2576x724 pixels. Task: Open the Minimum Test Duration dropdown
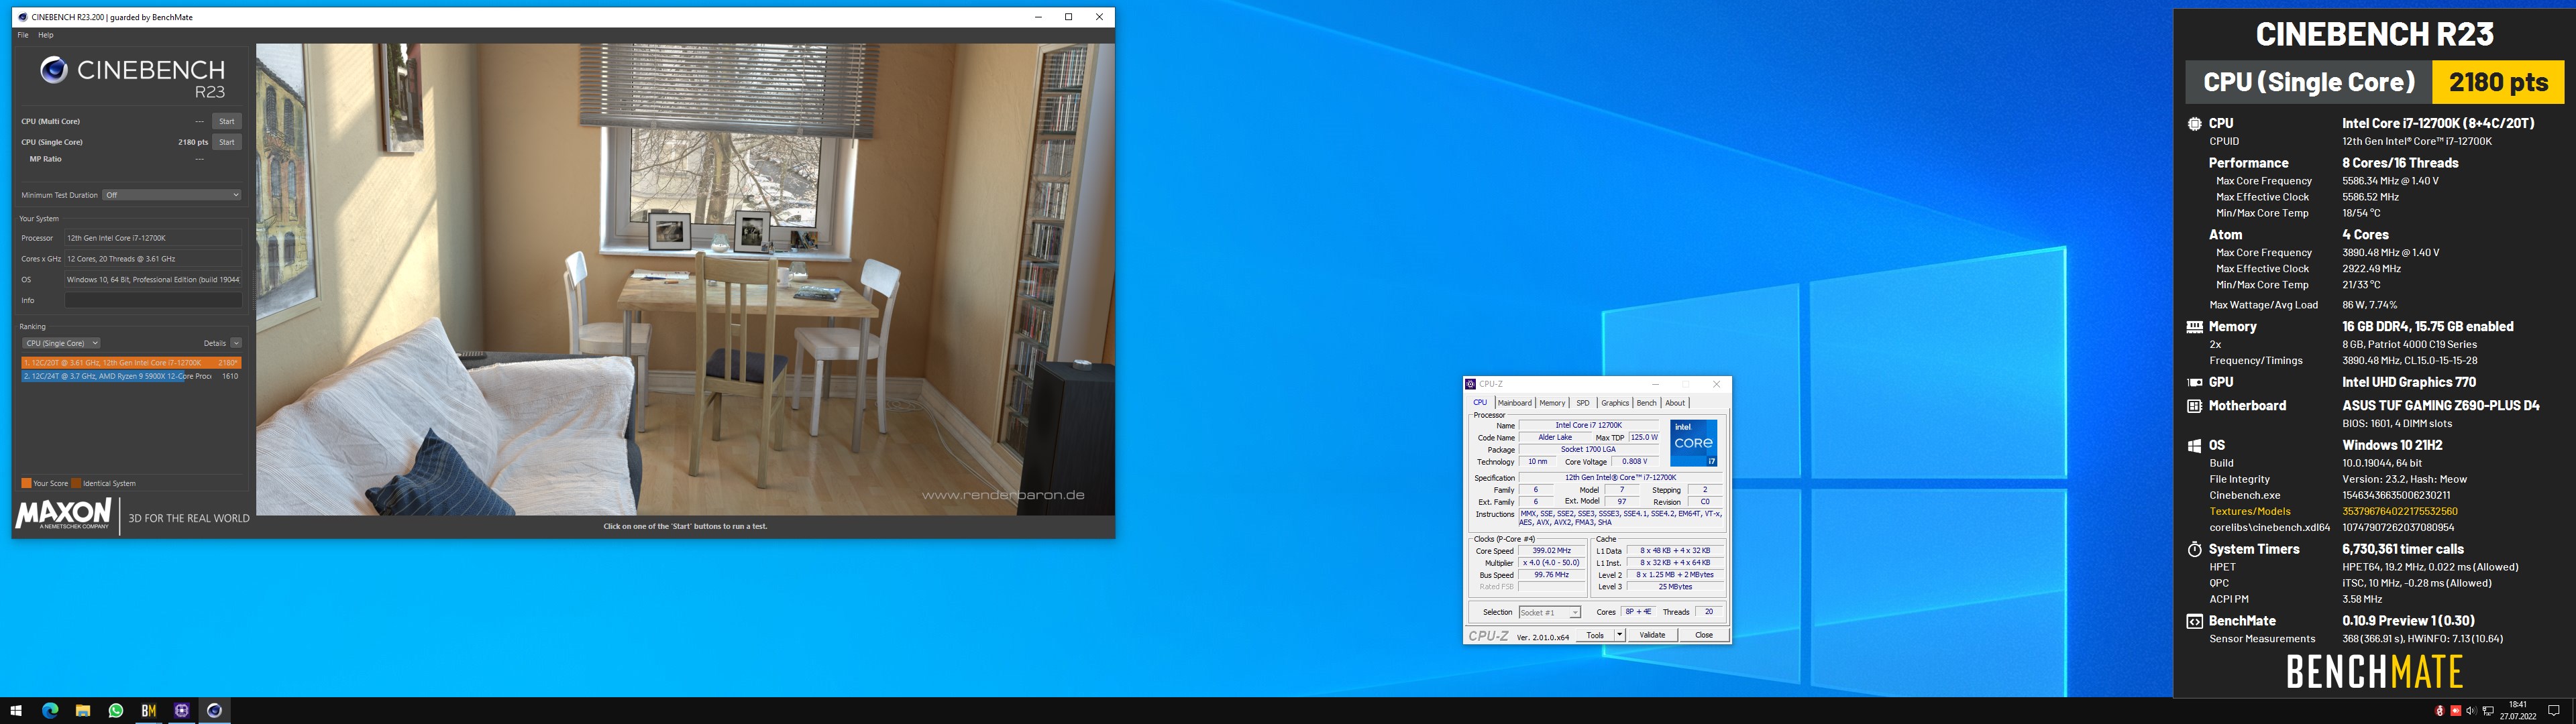coord(172,195)
